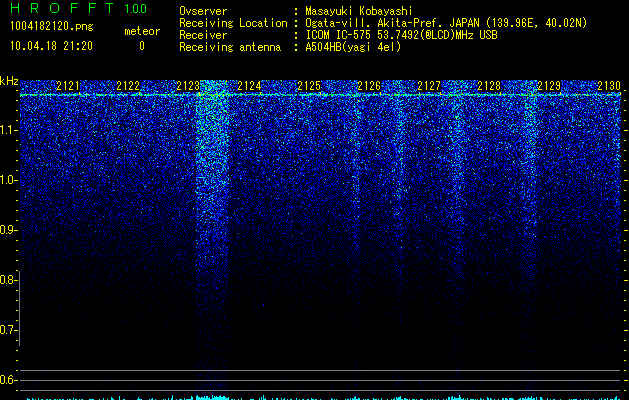
Task: Click the 2127 time marker
Action: point(429,86)
